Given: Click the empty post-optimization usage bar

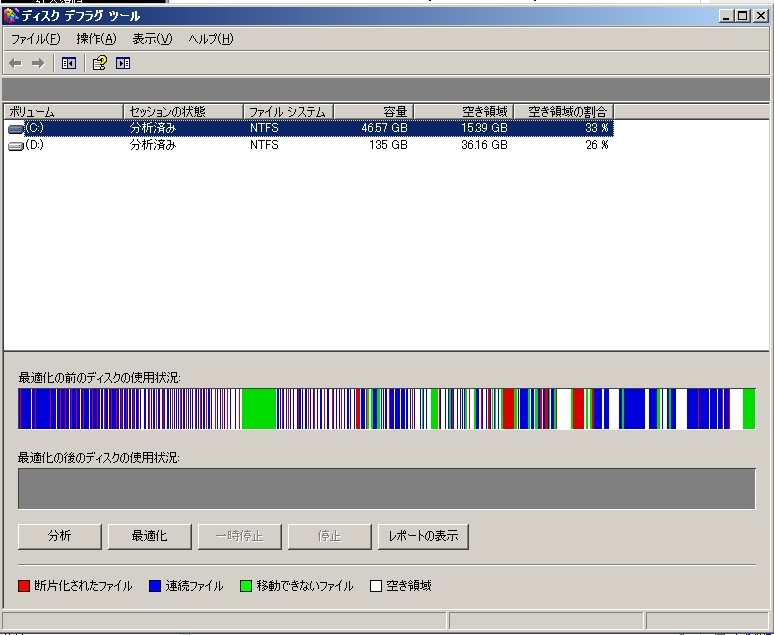Looking at the screenshot, I should pos(387,489).
